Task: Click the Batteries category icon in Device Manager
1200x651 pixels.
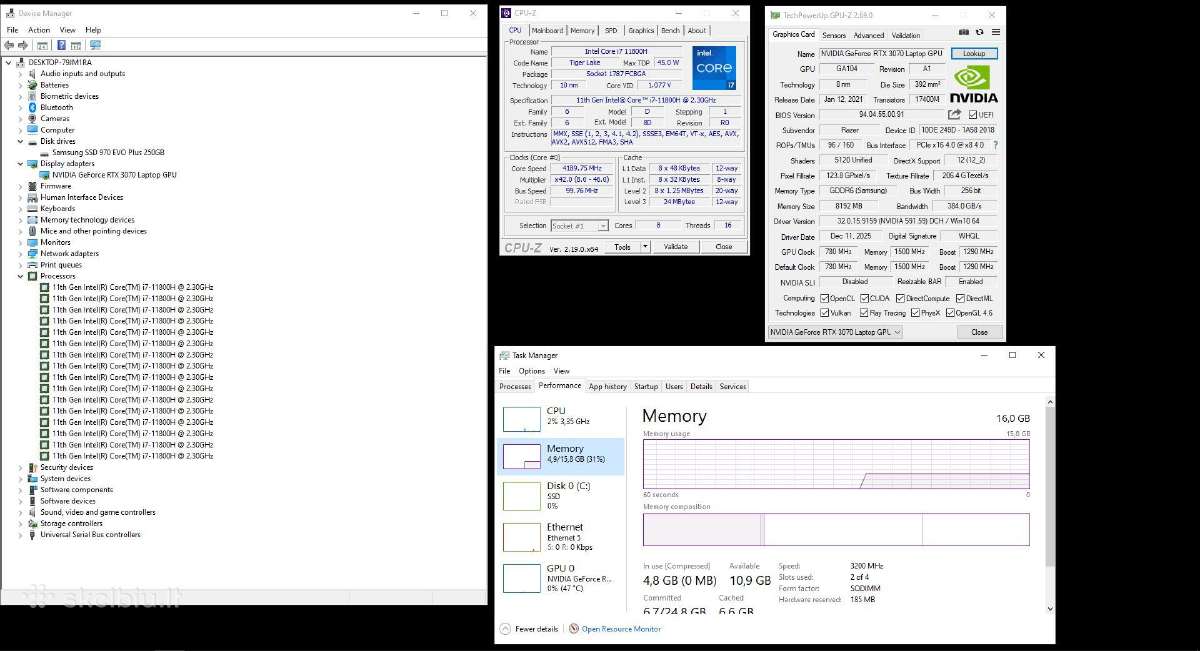Action: [x=32, y=85]
